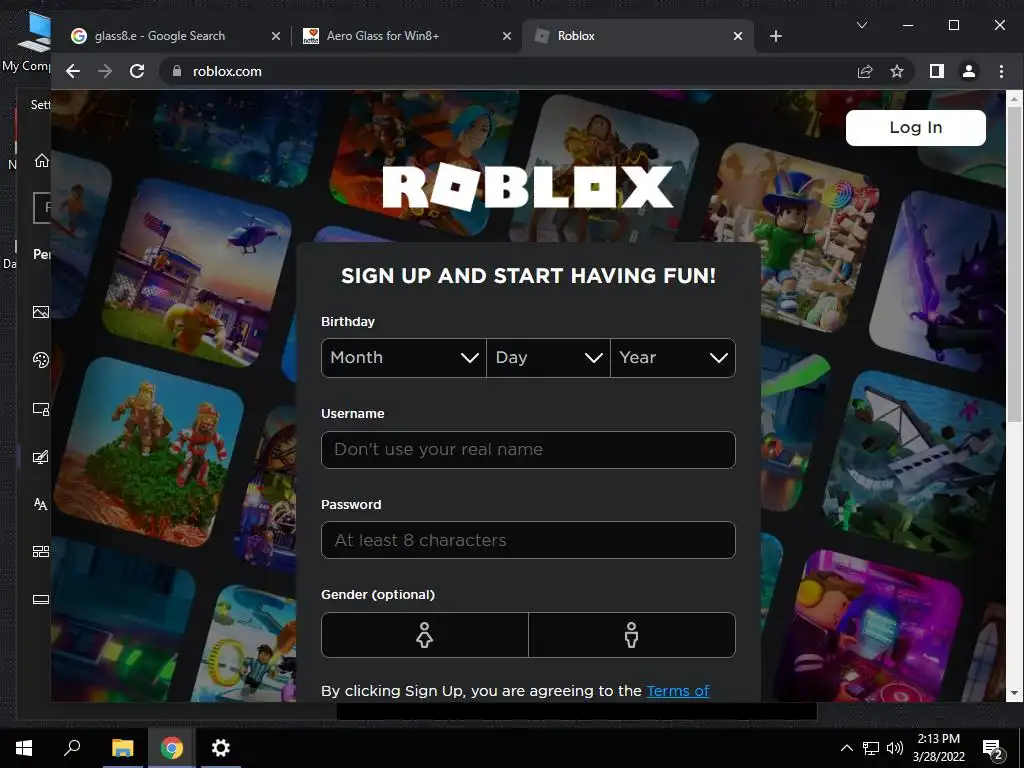The width and height of the screenshot is (1024, 768).
Task: Open the Month birthday dropdown
Action: [404, 358]
